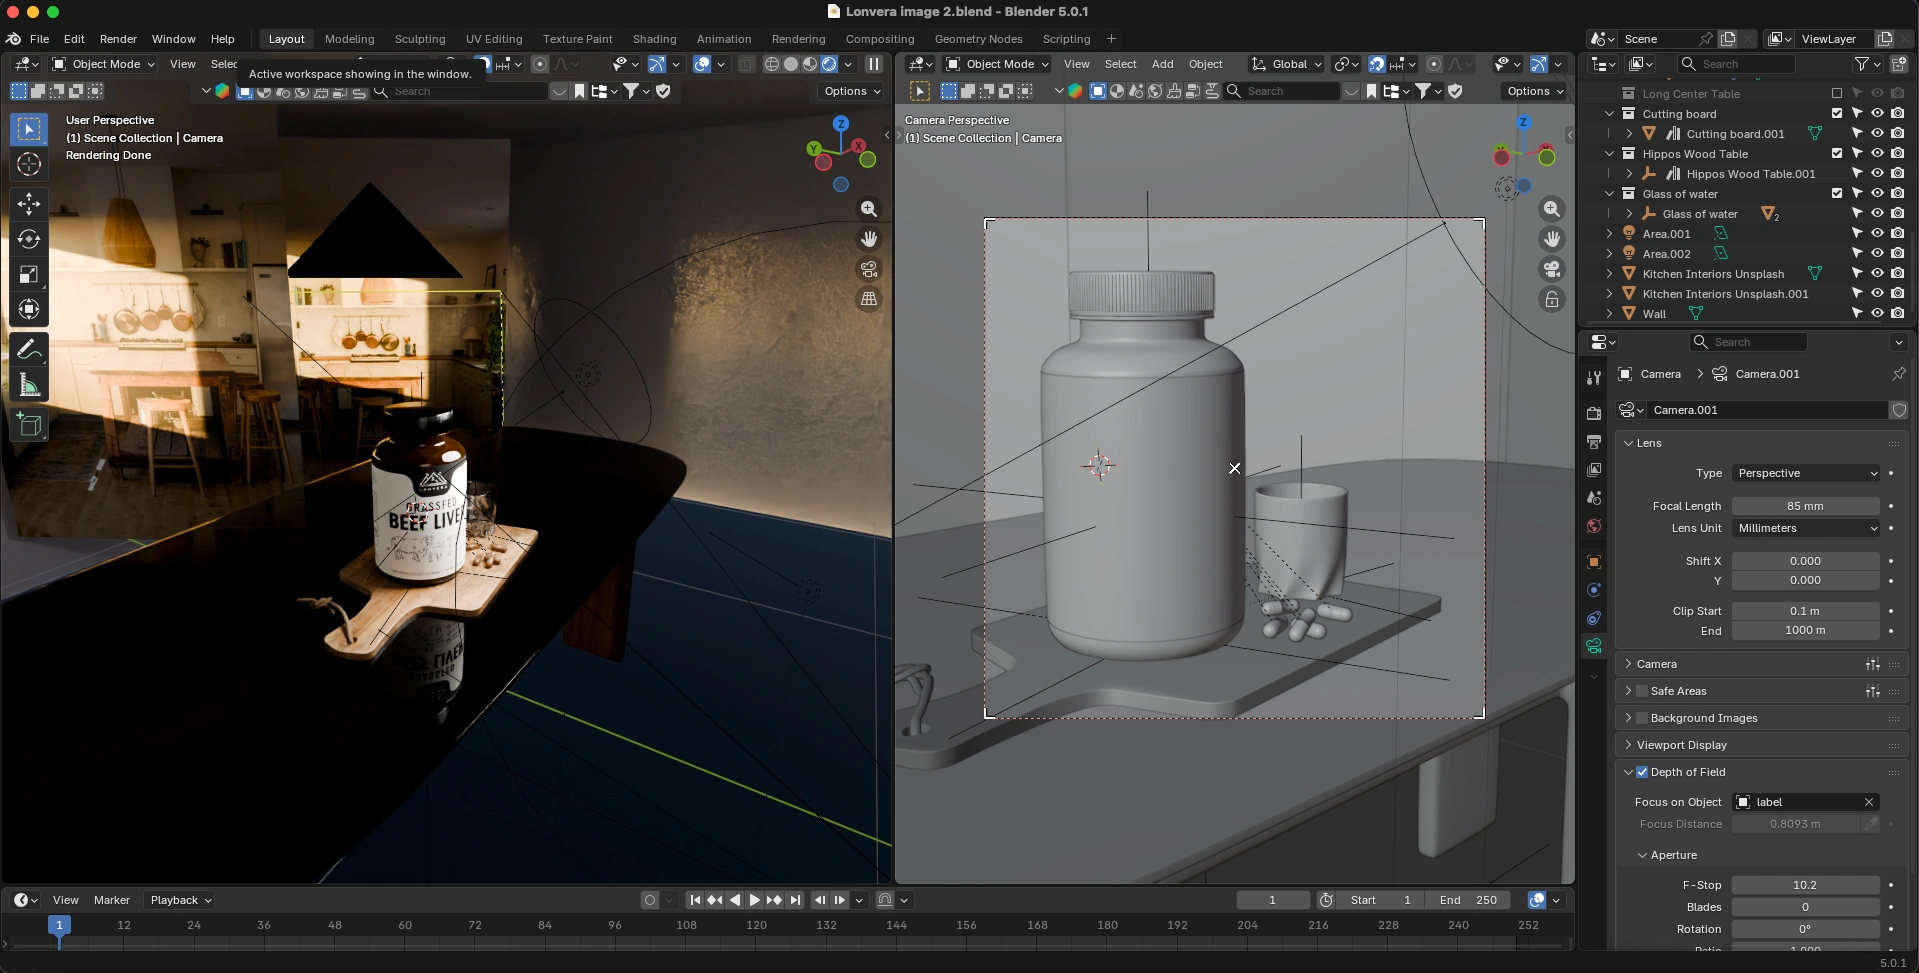The width and height of the screenshot is (1919, 973).
Task: Click the Annotate pencil tool
Action: 29,349
